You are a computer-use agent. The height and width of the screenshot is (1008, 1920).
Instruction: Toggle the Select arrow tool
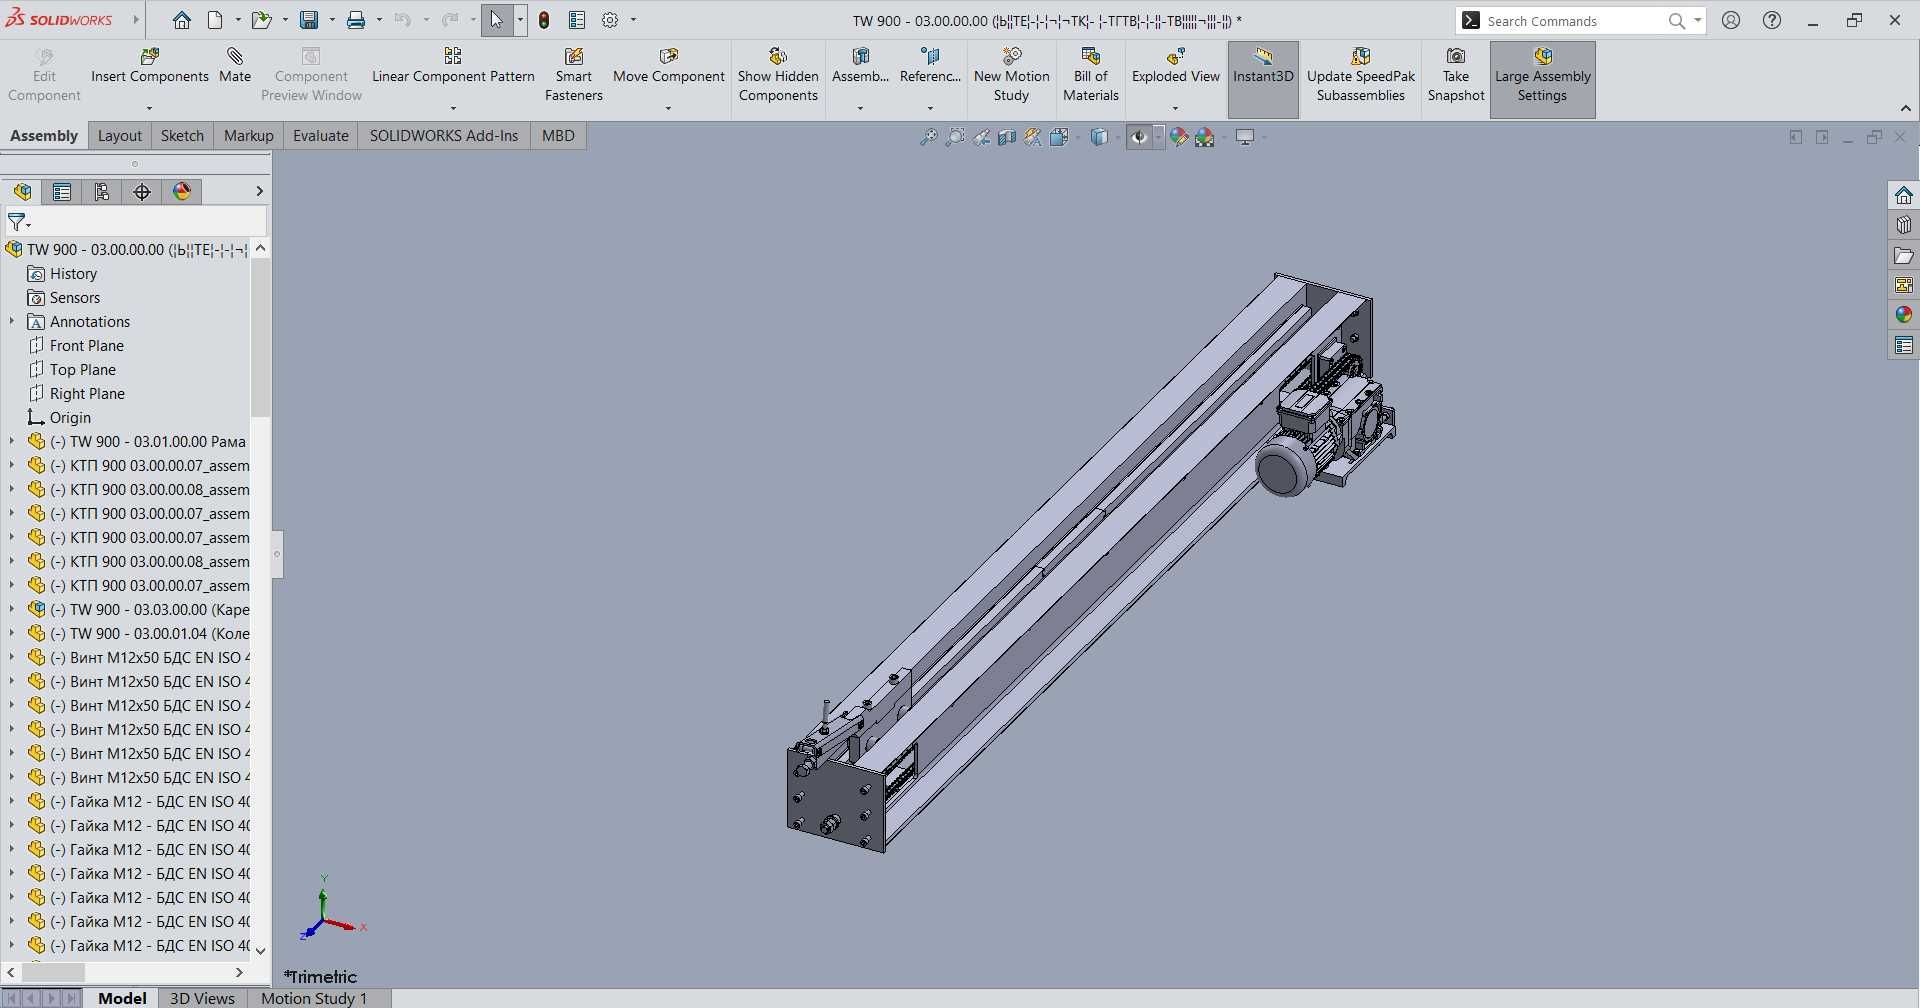(x=497, y=20)
